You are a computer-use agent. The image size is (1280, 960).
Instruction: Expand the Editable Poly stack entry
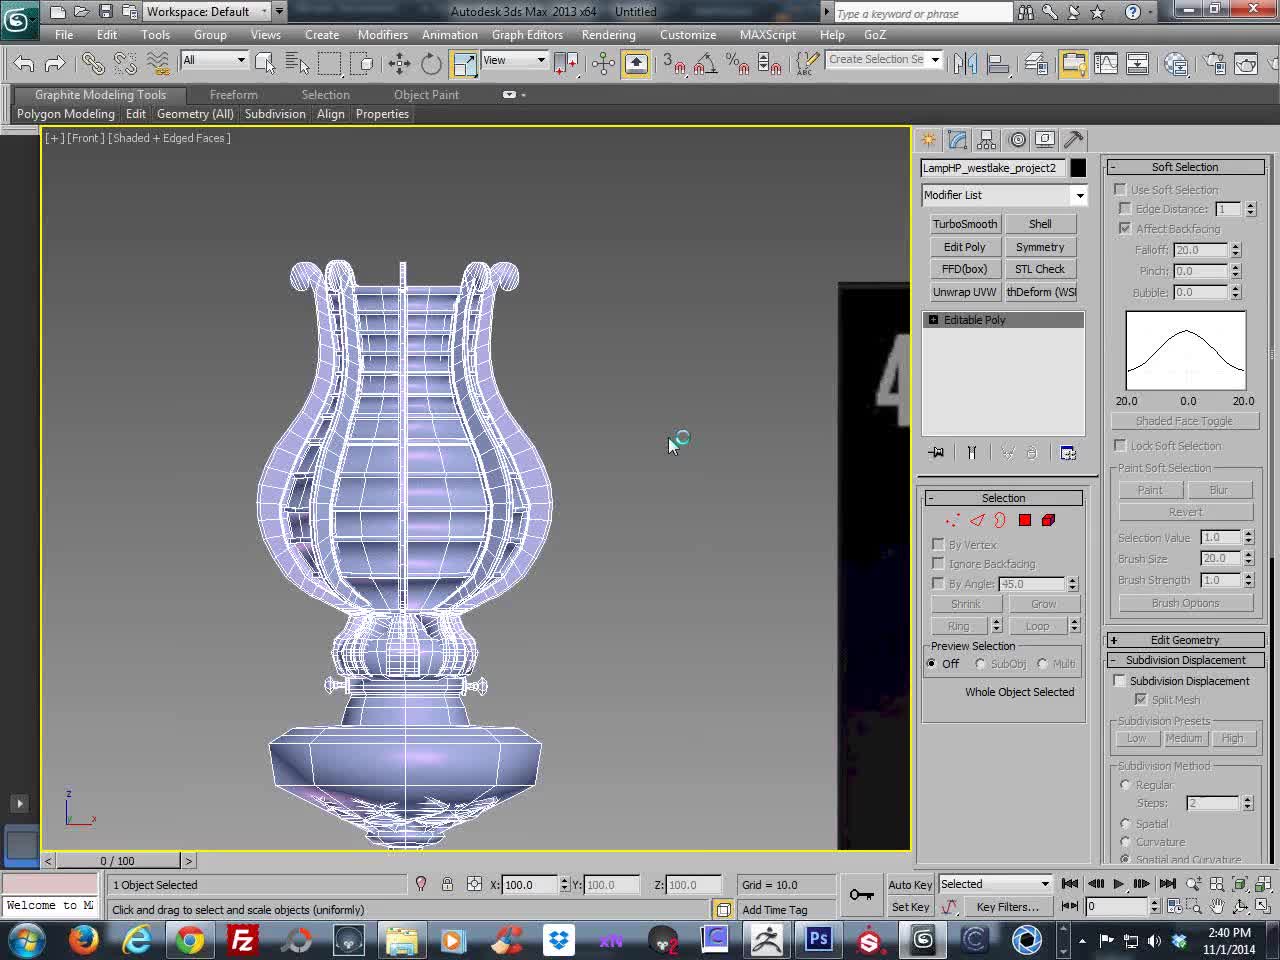(x=933, y=320)
